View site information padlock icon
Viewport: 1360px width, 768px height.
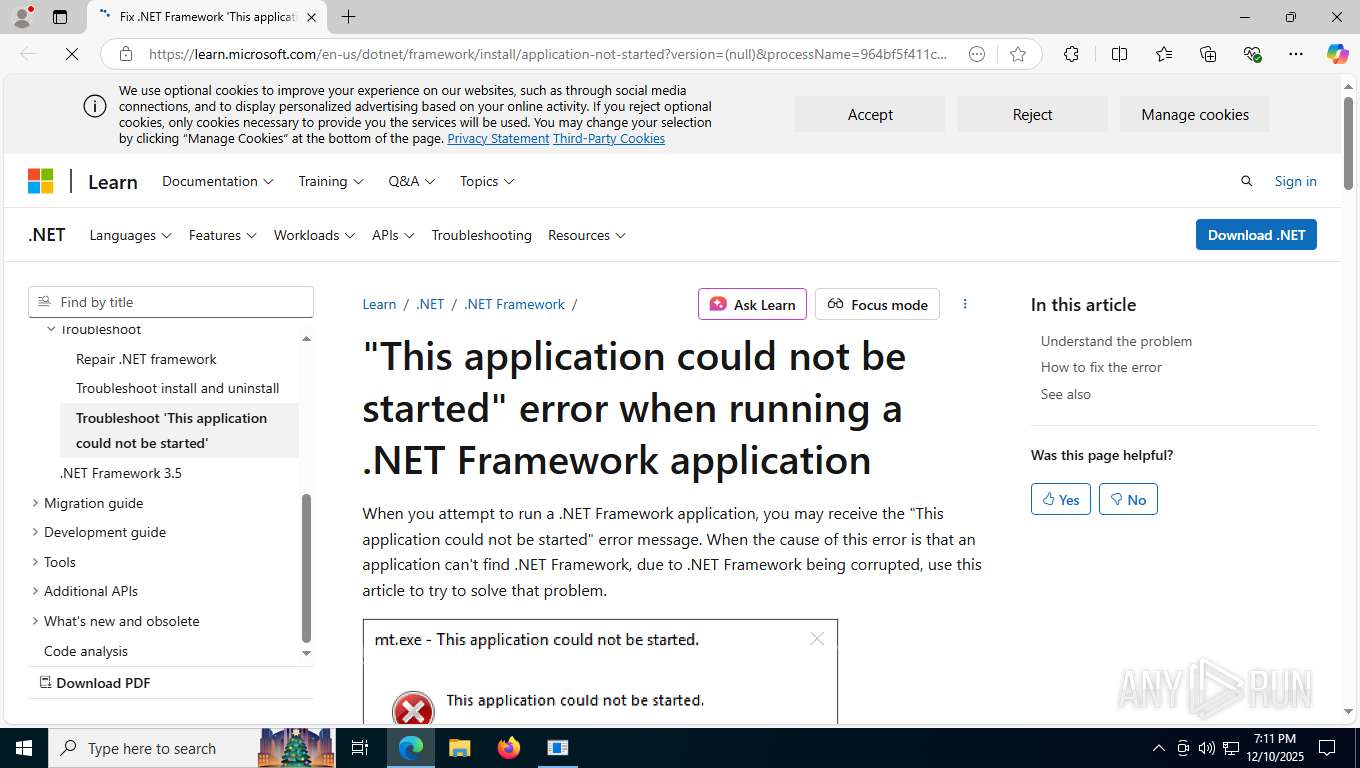pos(125,54)
